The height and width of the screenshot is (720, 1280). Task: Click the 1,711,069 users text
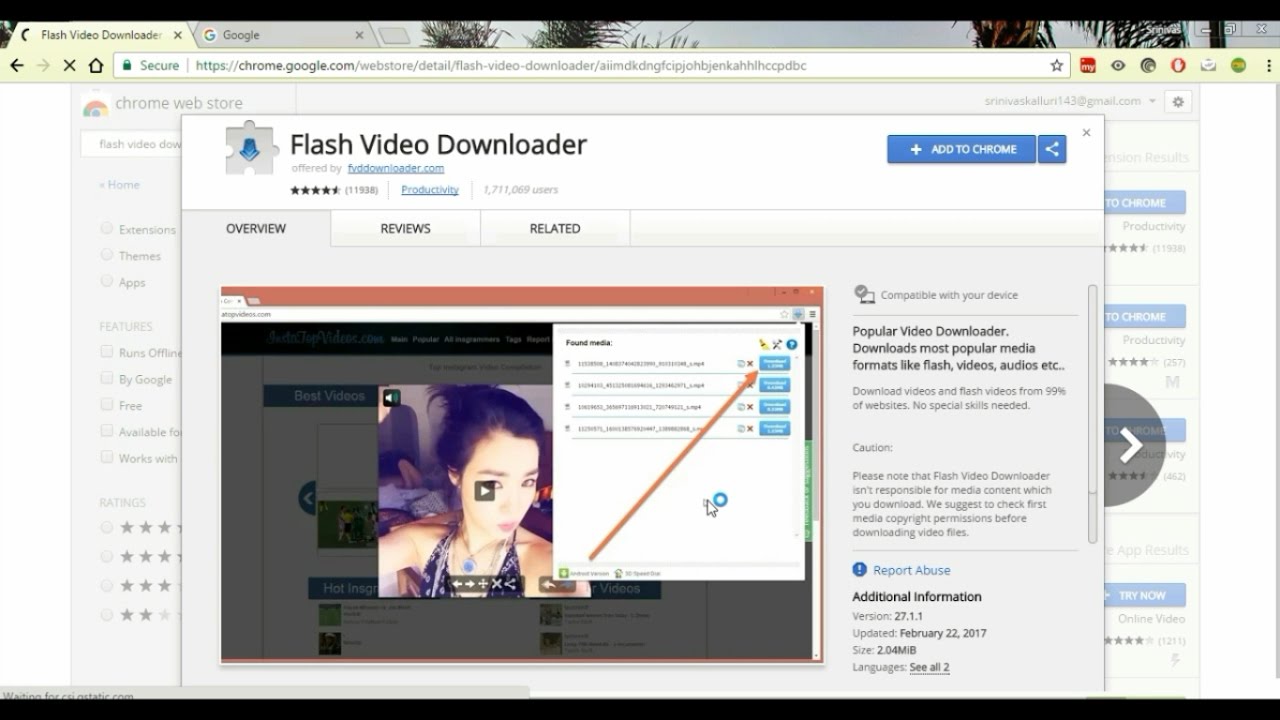click(520, 190)
